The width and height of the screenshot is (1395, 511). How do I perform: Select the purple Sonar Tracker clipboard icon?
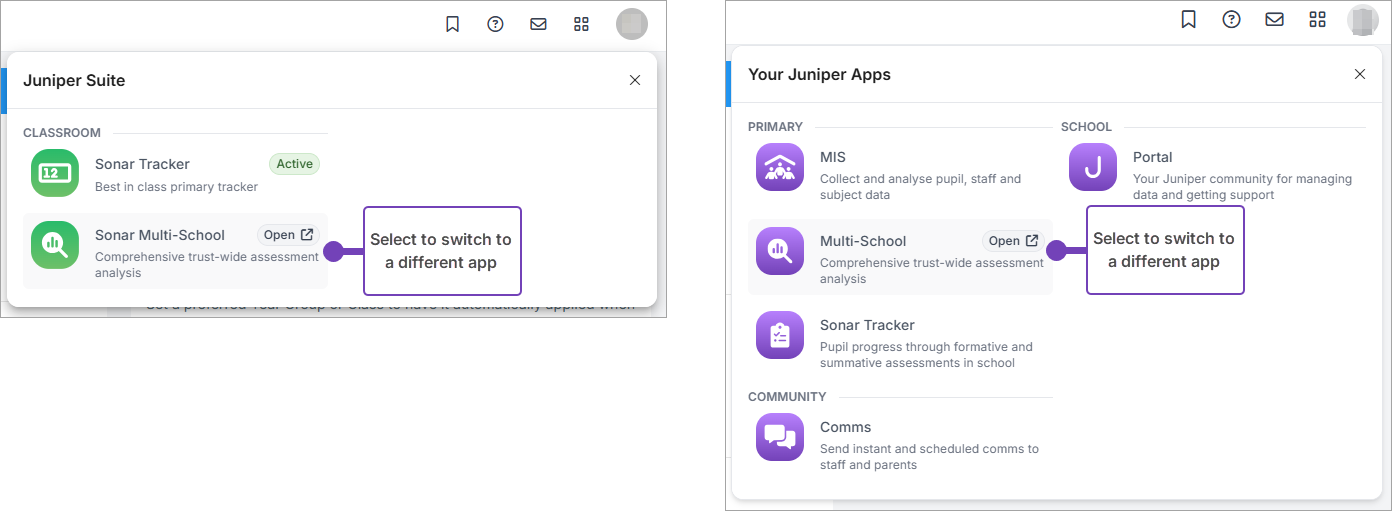[780, 335]
